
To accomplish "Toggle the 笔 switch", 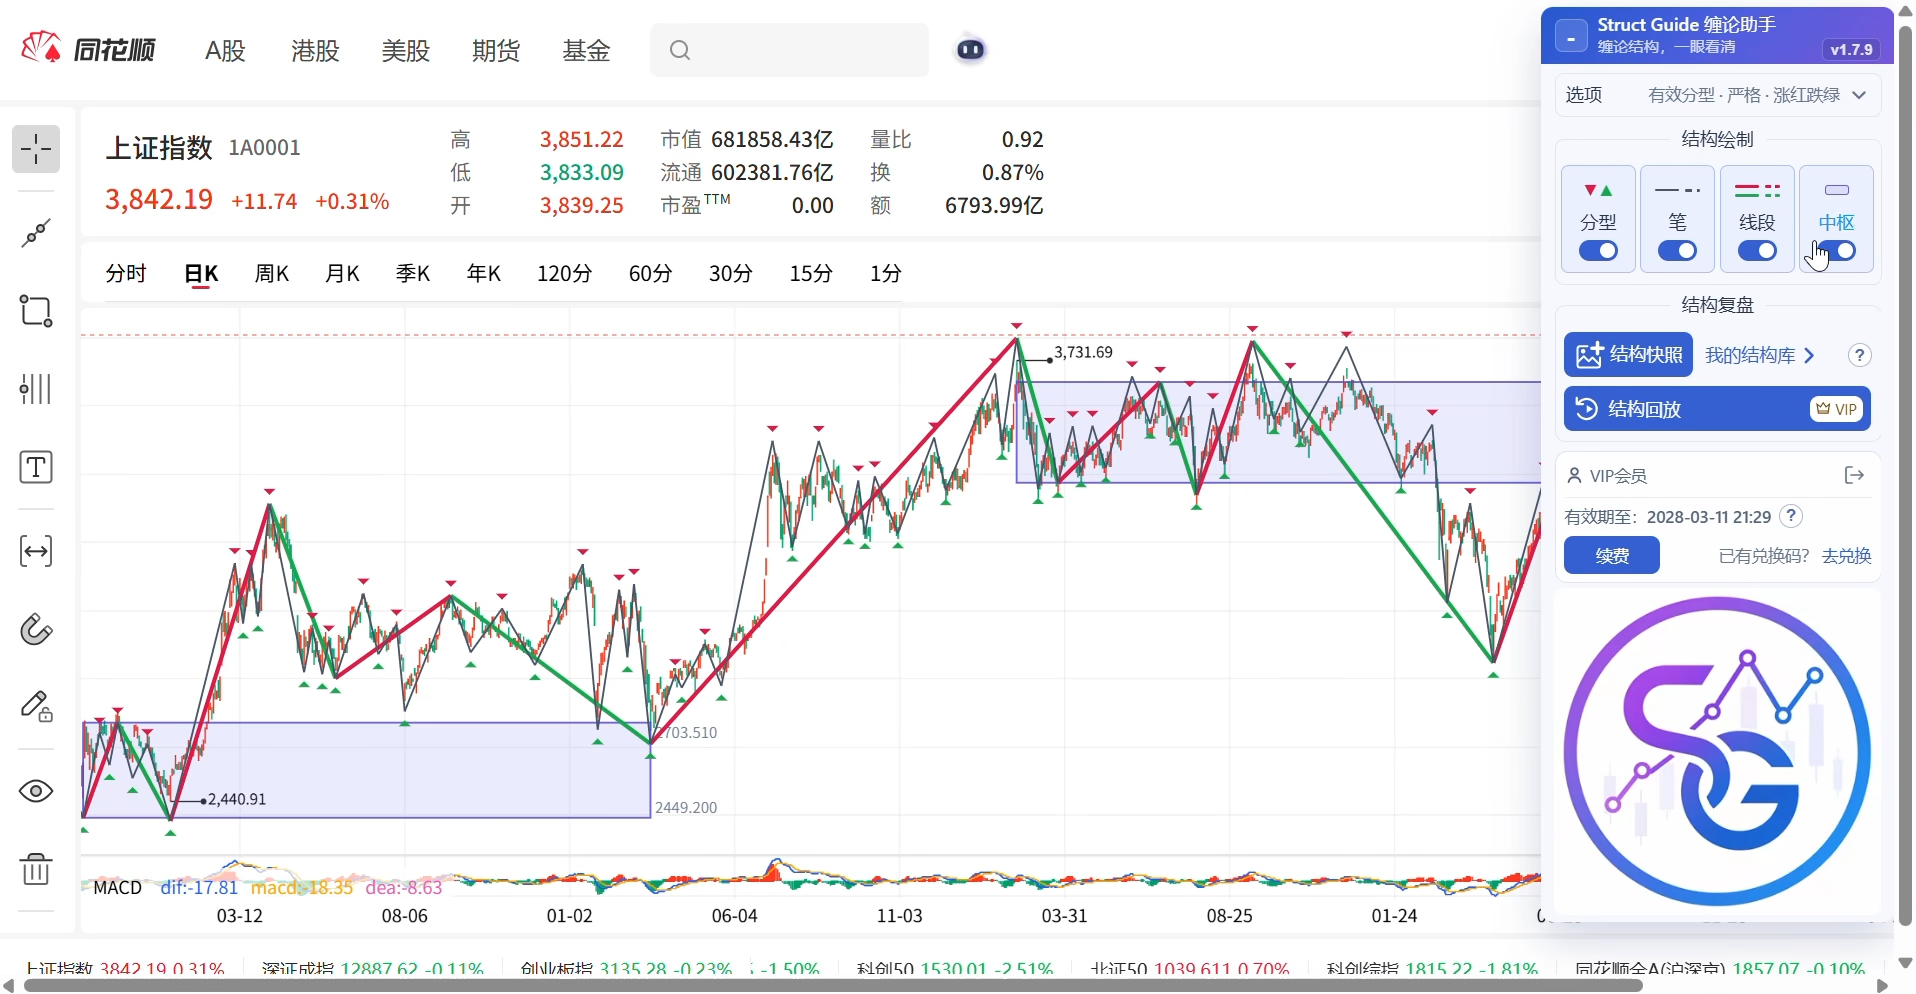I will click(x=1677, y=251).
